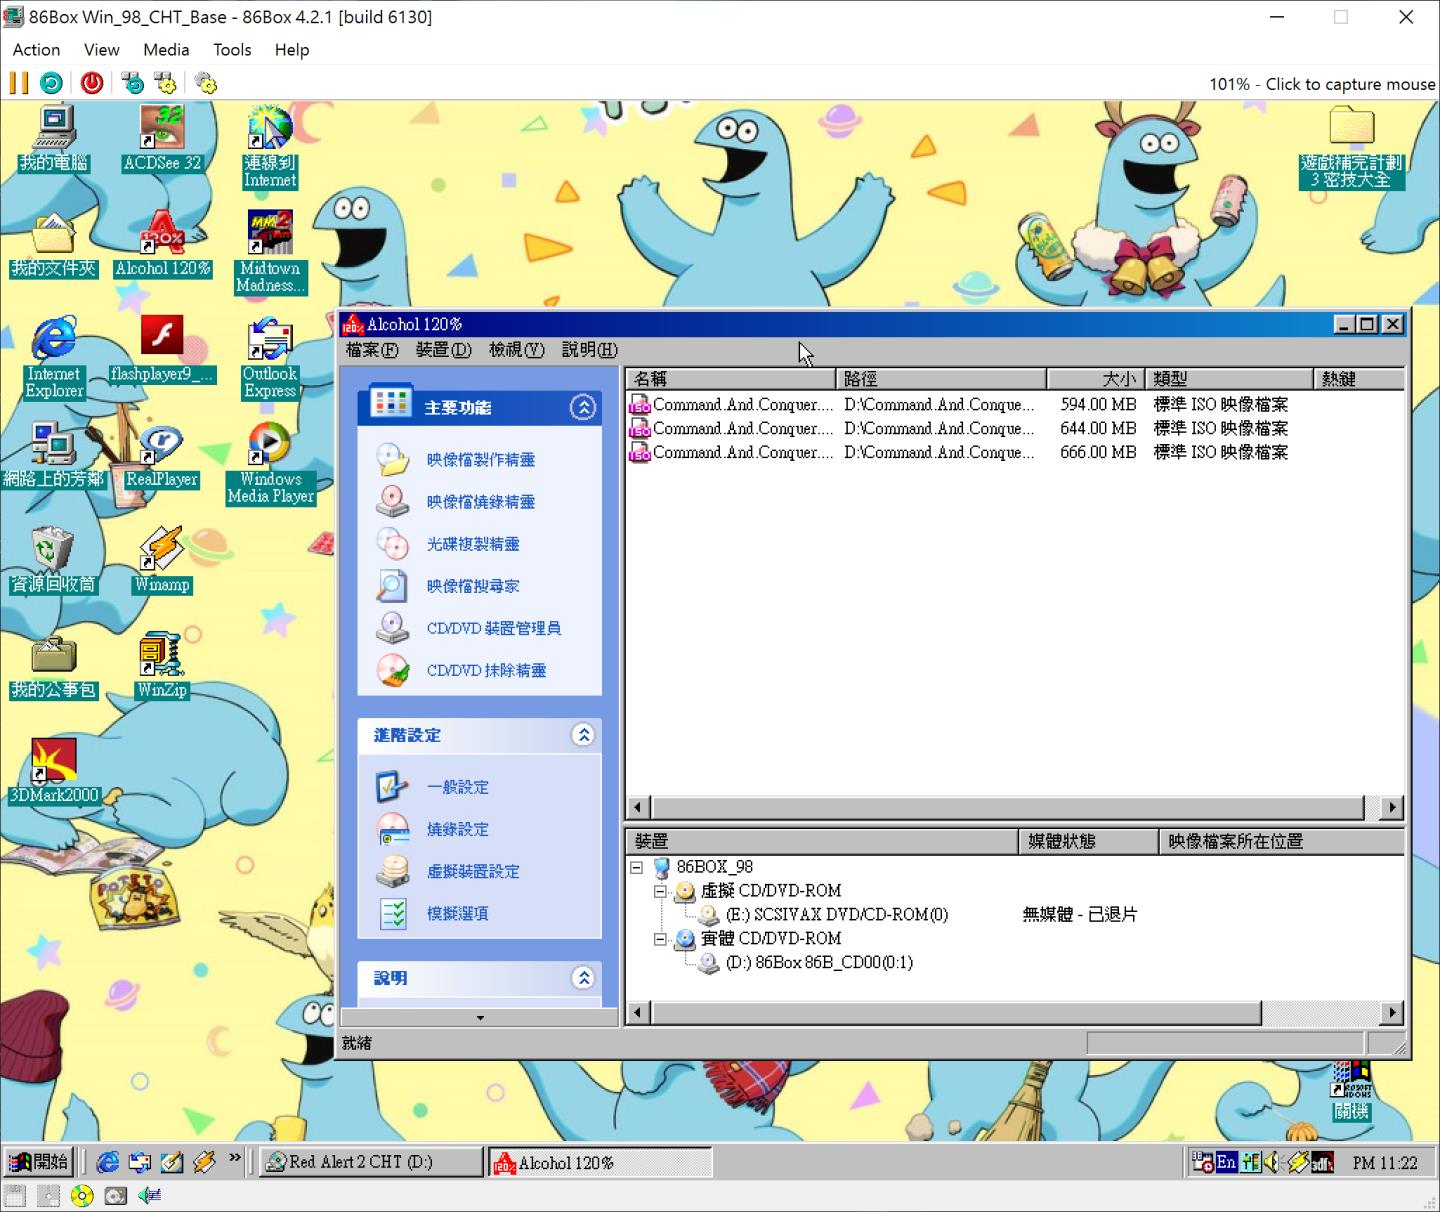
Task: Click the PM 11:22 taskbar clock
Action: click(x=1385, y=1163)
